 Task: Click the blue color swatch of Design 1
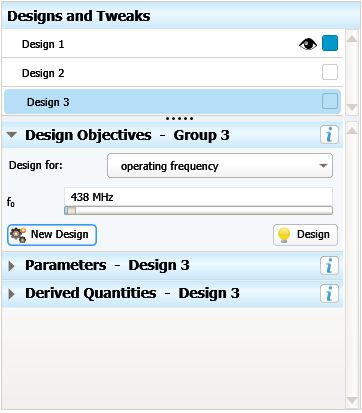330,43
